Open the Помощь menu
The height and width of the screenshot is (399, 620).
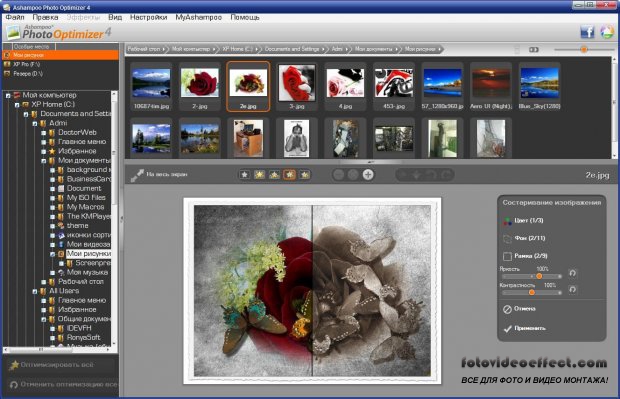pyautogui.click(x=245, y=17)
